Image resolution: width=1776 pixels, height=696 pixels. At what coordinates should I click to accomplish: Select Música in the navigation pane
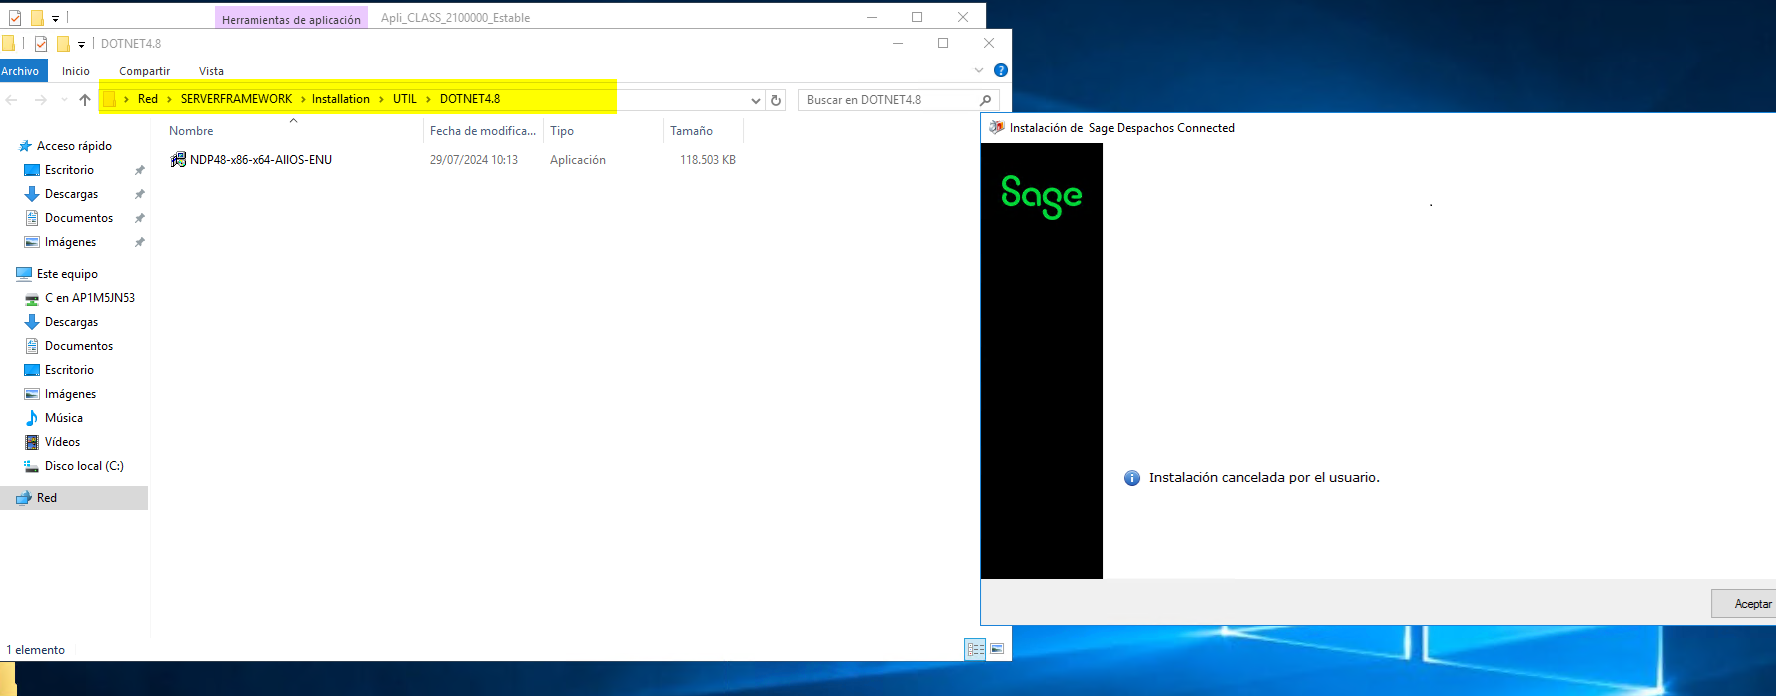63,418
